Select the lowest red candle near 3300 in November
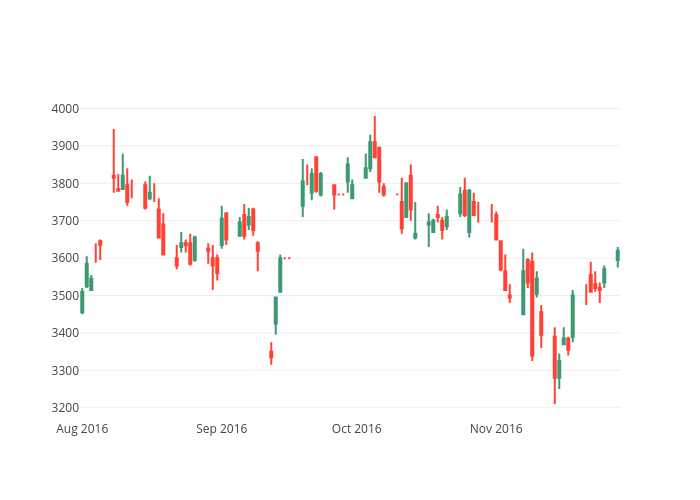700x500 pixels. pos(555,357)
